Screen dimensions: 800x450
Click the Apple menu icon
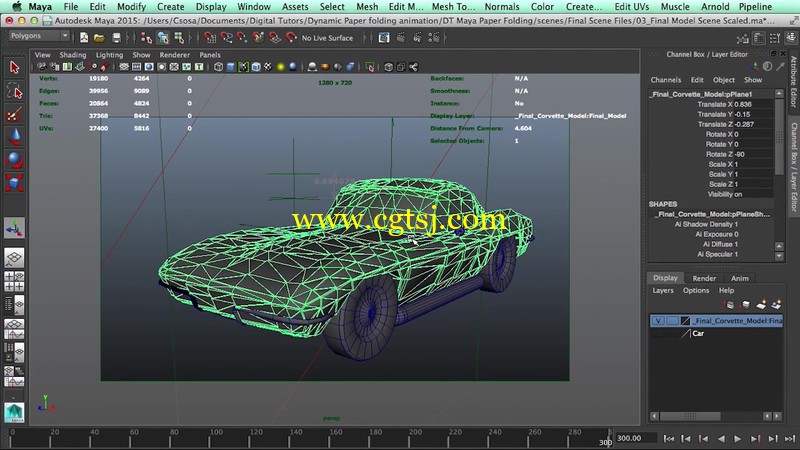[x=17, y=7]
